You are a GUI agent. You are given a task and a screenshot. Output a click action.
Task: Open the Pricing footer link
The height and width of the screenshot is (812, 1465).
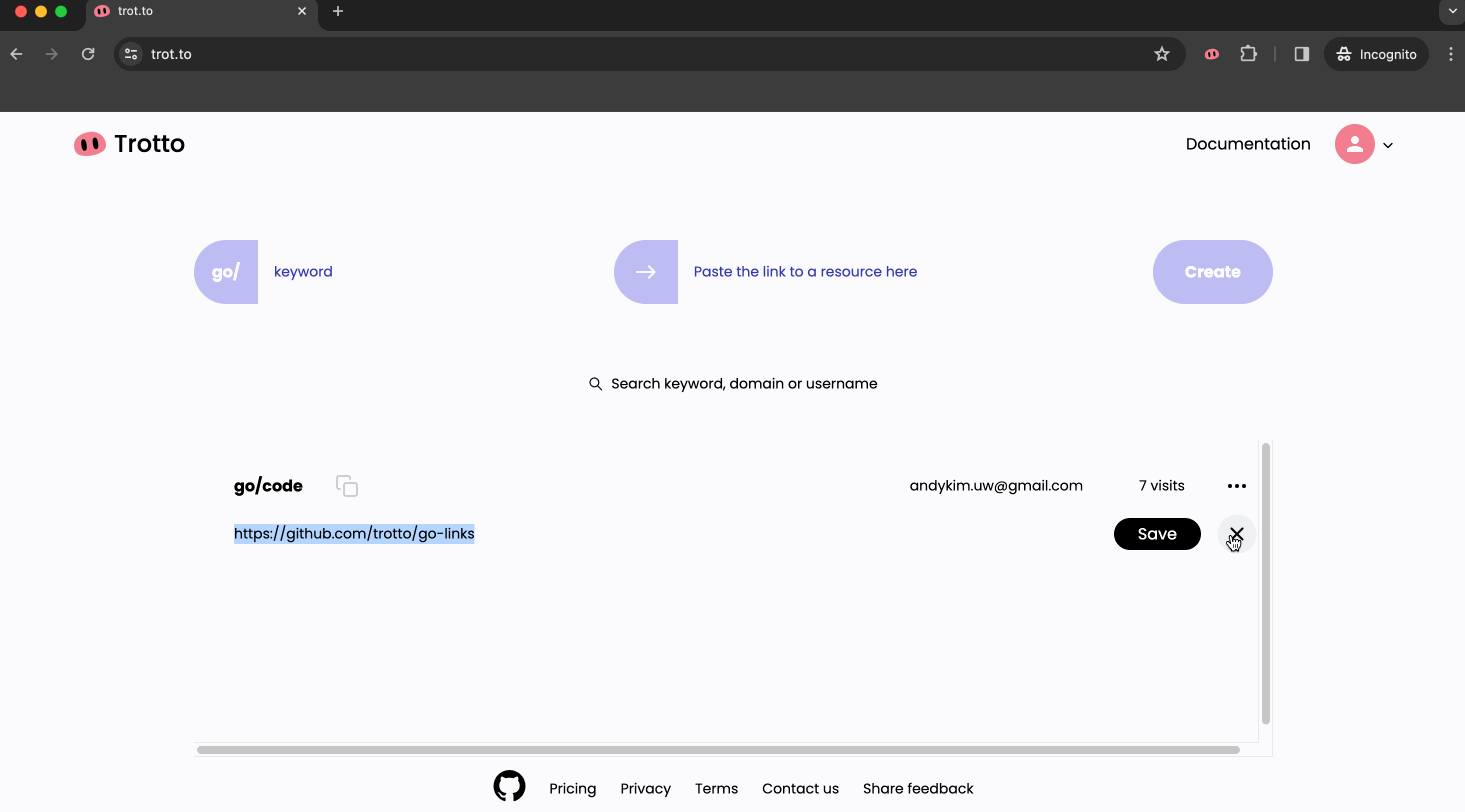click(573, 789)
